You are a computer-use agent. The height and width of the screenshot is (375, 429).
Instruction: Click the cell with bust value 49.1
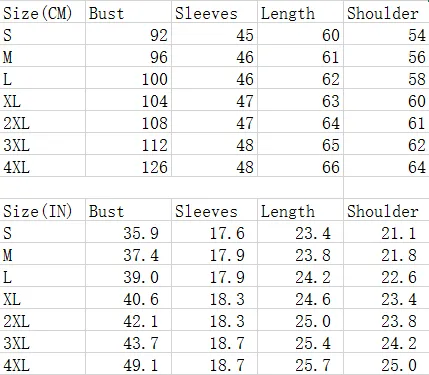(x=128, y=364)
